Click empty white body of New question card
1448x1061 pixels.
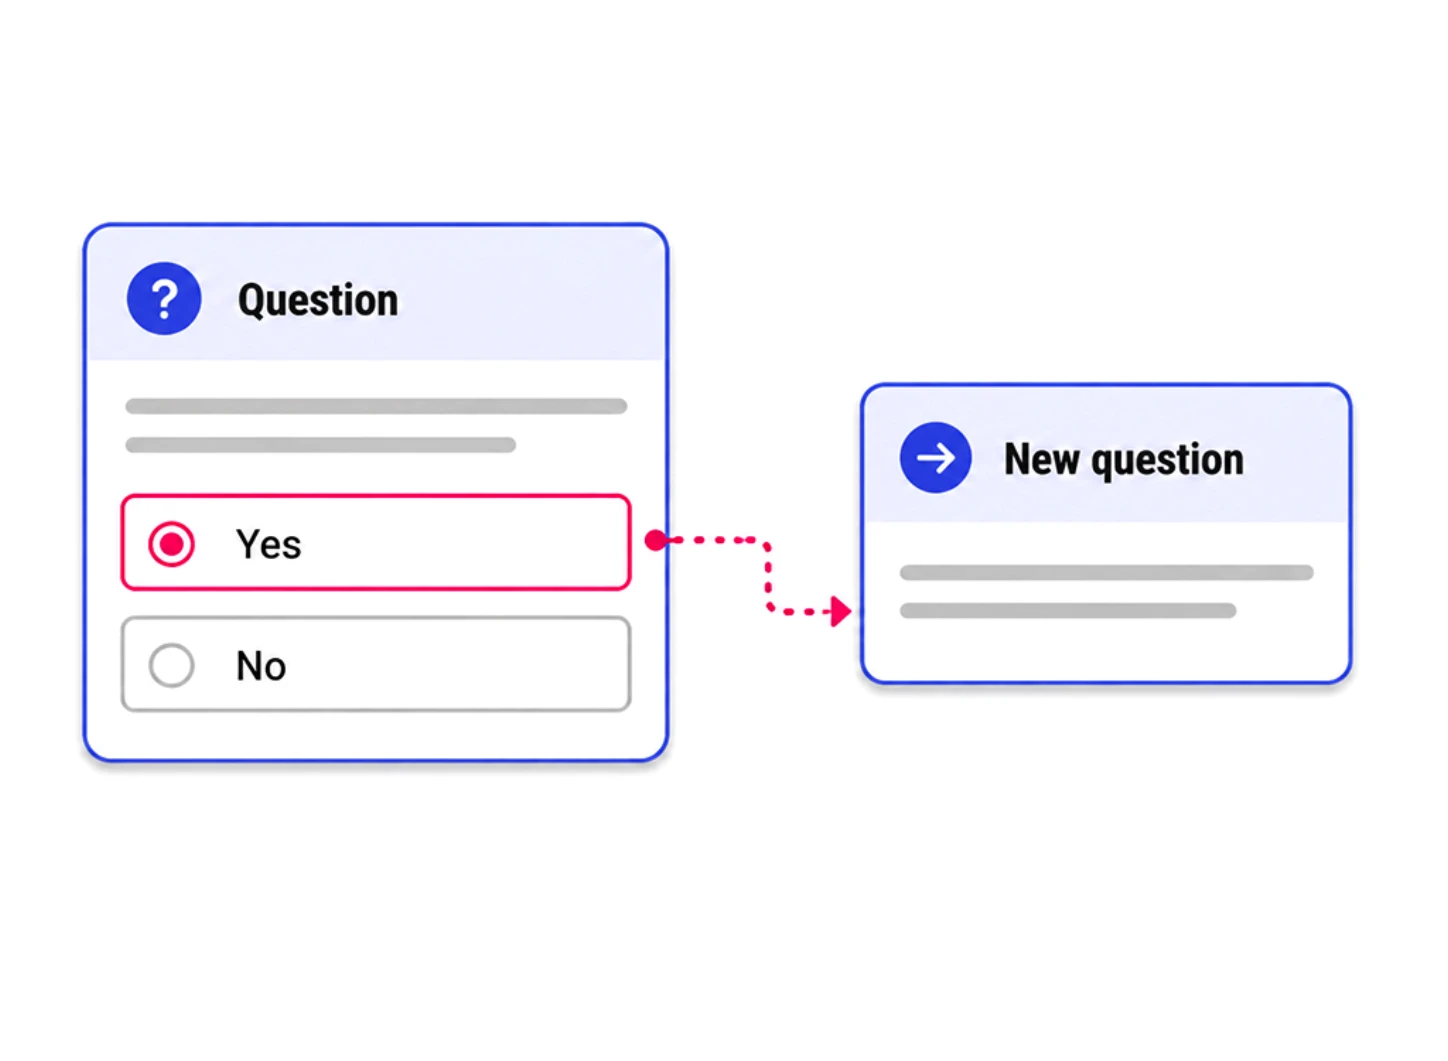point(1106,650)
